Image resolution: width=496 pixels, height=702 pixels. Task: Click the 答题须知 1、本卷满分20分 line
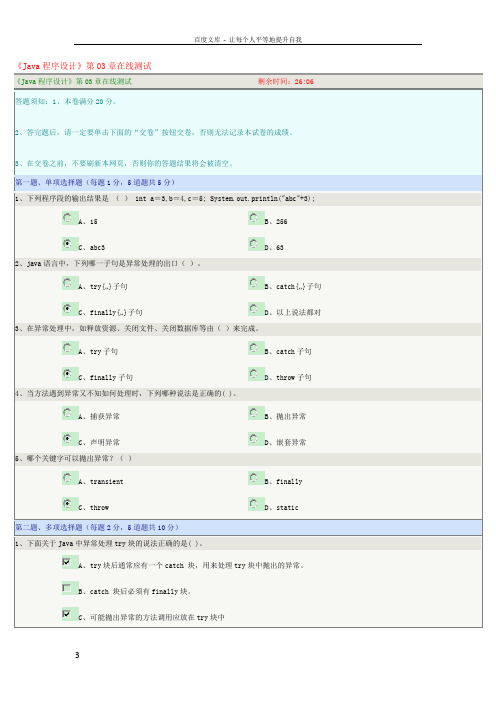coord(66,102)
